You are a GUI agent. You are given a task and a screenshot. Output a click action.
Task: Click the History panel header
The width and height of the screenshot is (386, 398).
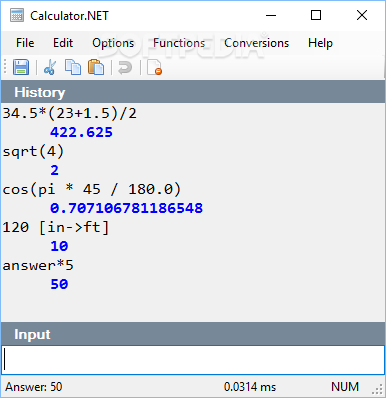(193, 92)
